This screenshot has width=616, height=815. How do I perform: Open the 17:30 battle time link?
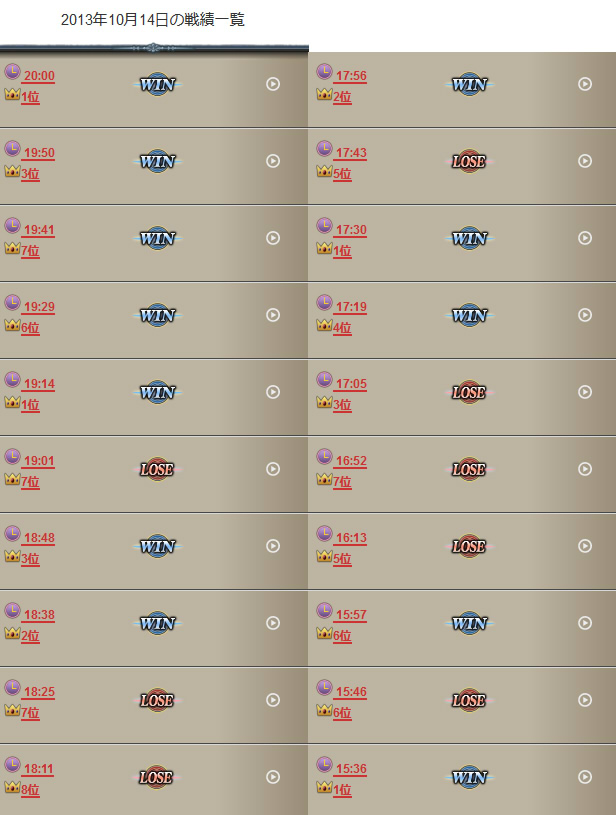351,230
